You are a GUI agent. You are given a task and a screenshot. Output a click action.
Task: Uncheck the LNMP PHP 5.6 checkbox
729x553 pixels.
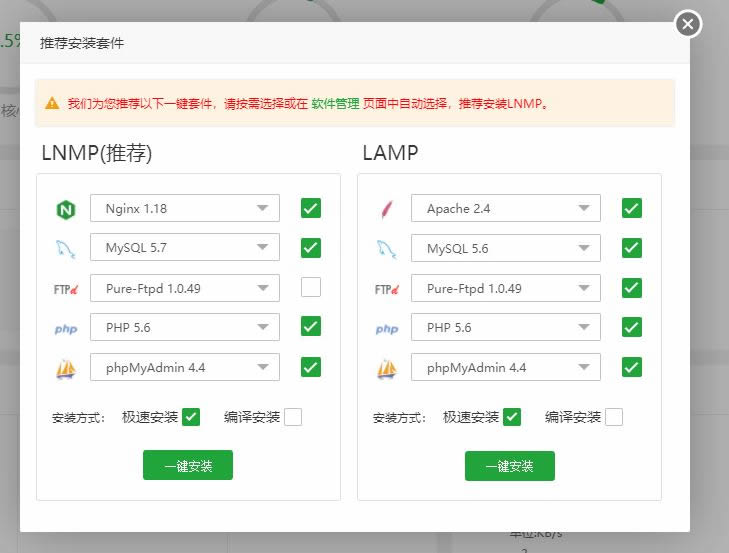coord(311,326)
